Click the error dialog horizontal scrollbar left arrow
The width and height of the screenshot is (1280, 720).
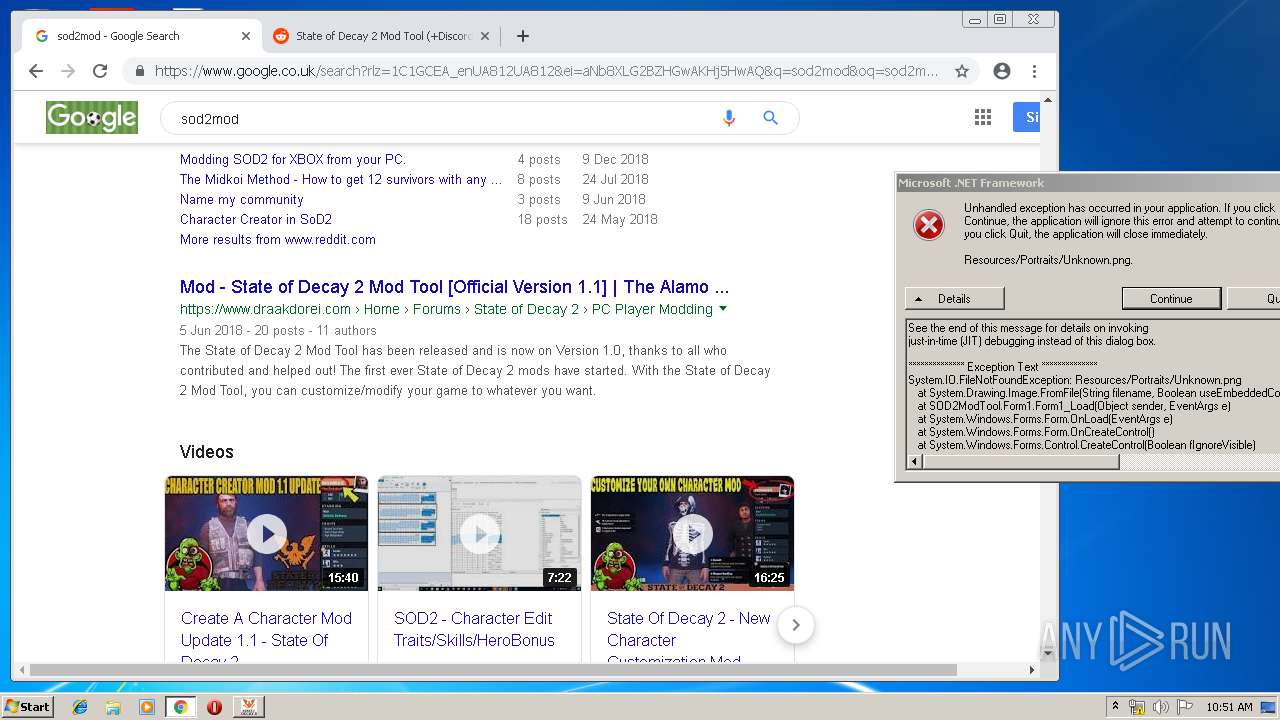tap(914, 461)
